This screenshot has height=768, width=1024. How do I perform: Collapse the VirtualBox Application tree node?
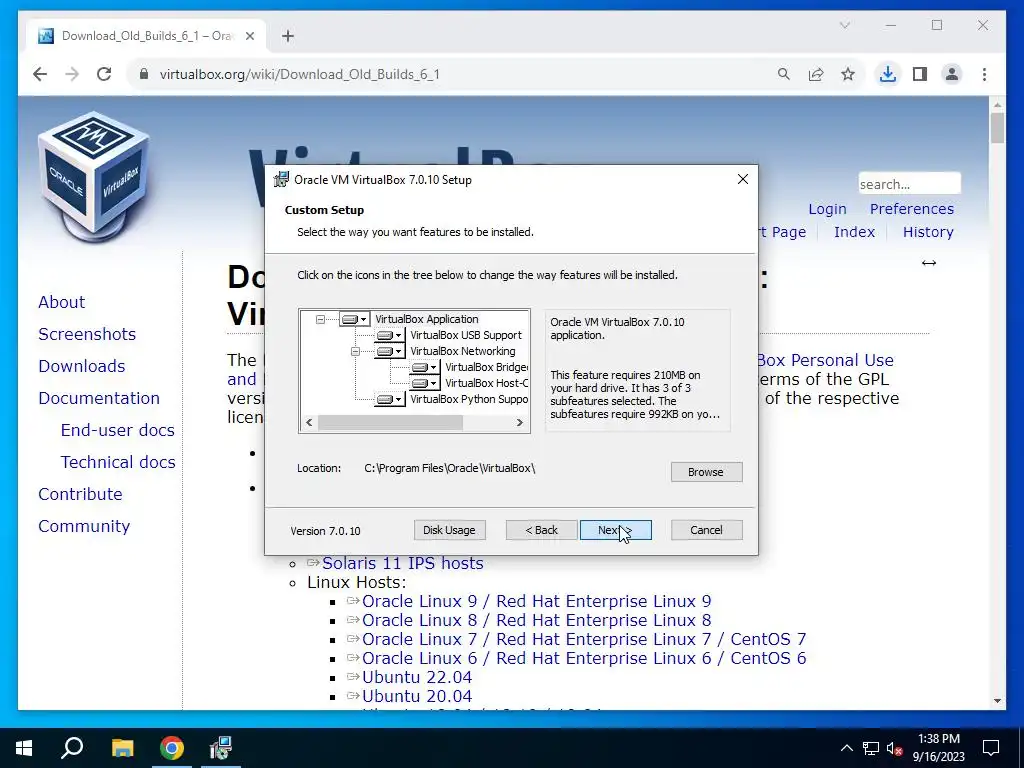pos(320,319)
